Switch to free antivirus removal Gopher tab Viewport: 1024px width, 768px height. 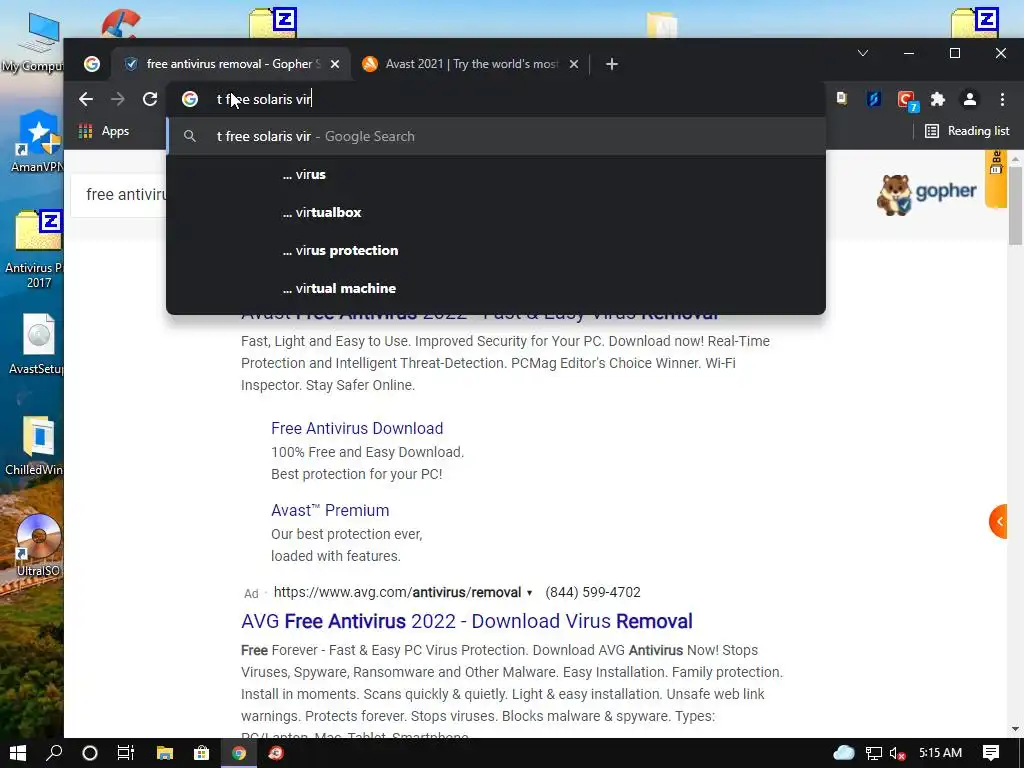coord(232,64)
